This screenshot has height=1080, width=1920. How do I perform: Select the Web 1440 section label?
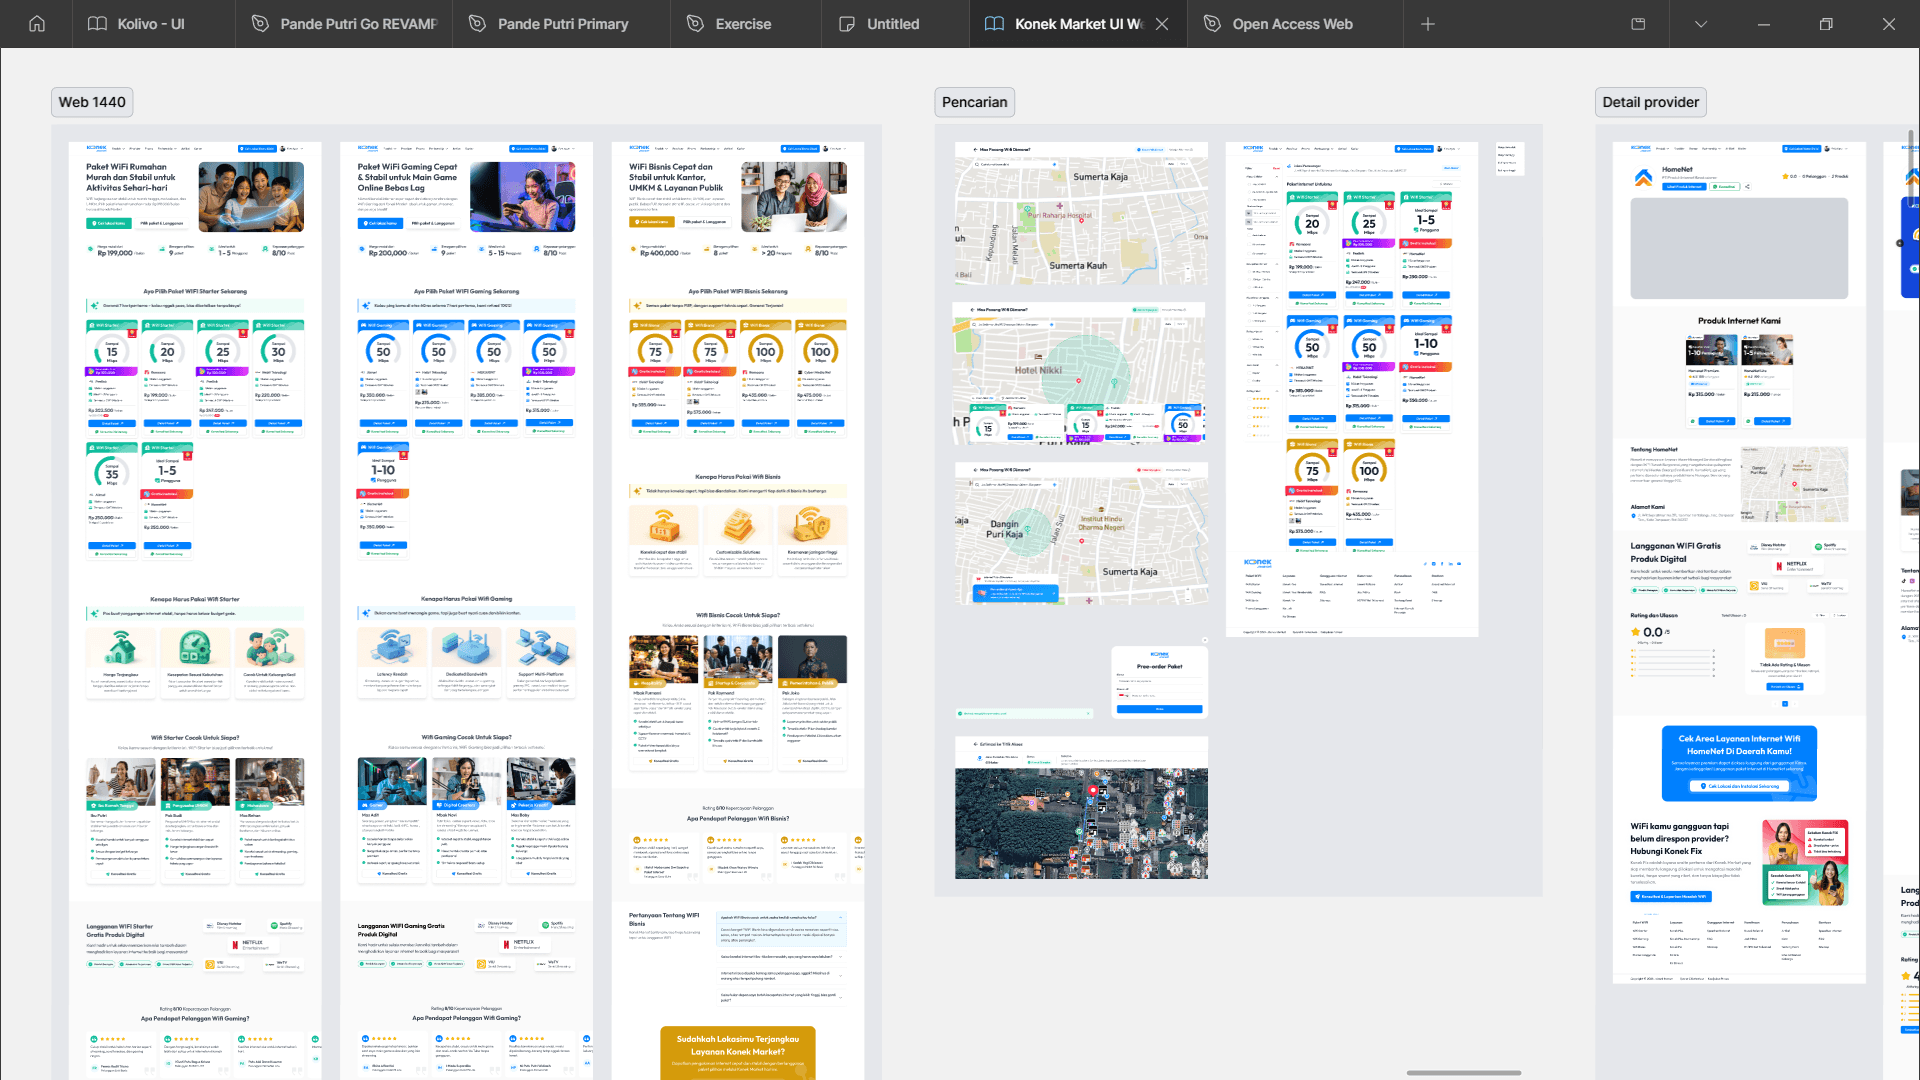(x=92, y=102)
